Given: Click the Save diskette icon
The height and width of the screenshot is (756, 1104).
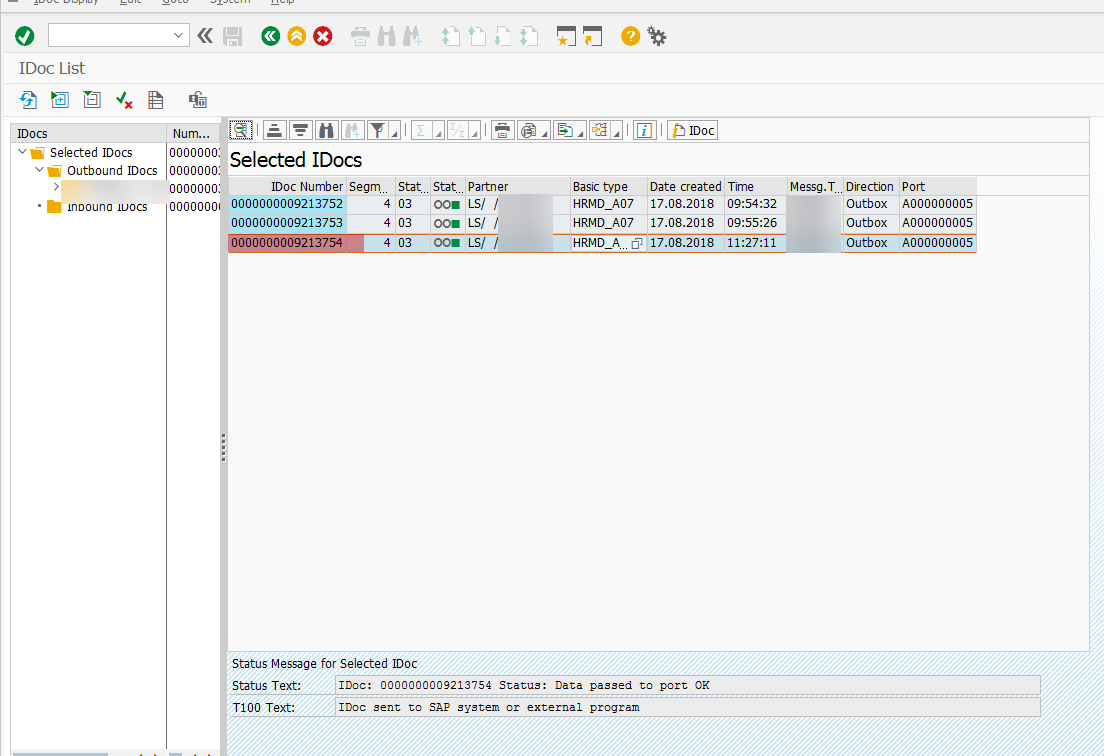Looking at the screenshot, I should click(x=232, y=36).
